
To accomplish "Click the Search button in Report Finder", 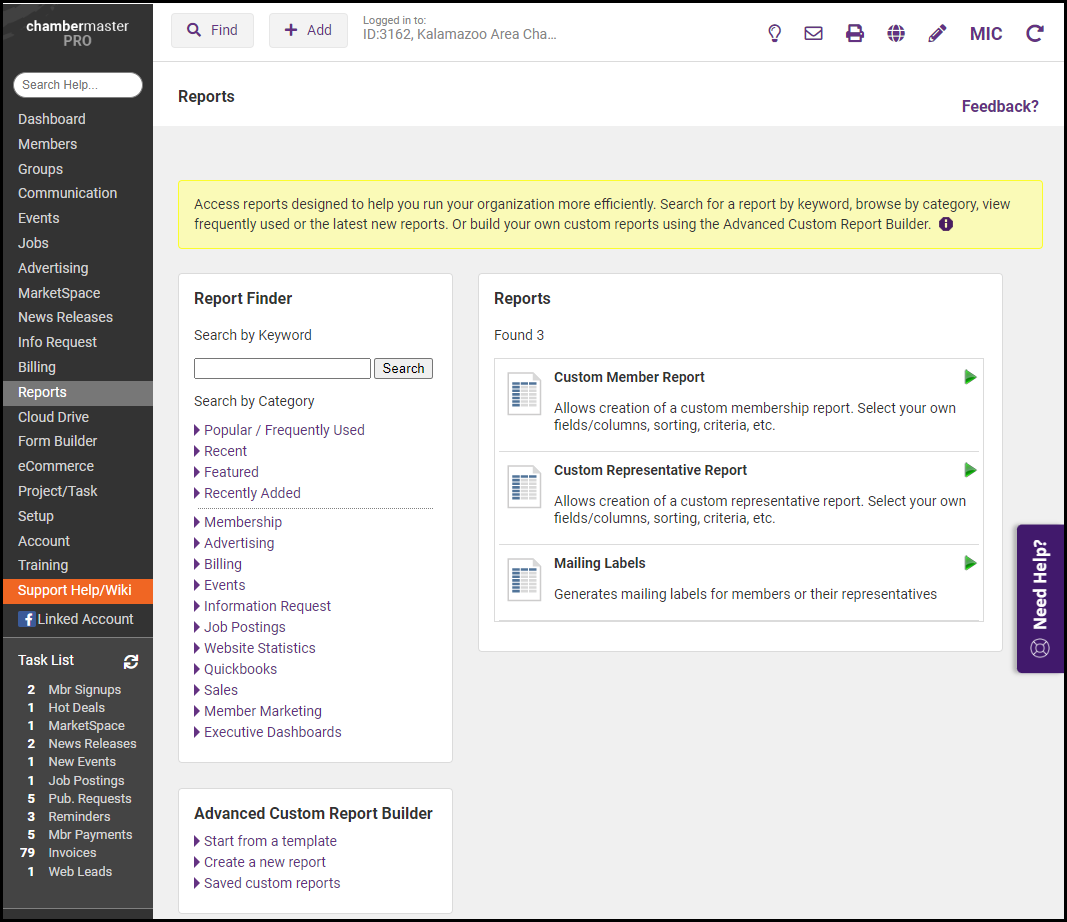I will [403, 368].
